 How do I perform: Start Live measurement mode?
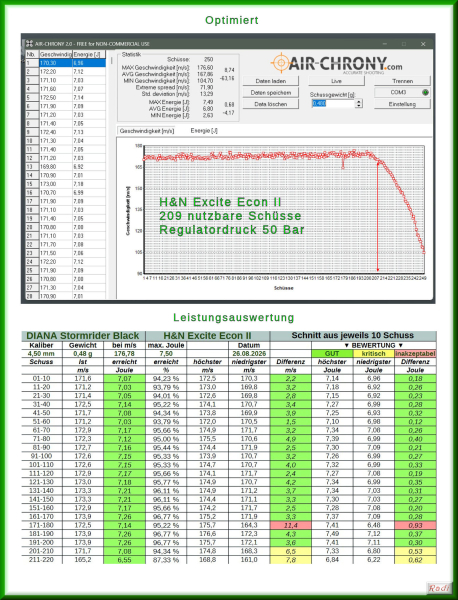pos(336,81)
